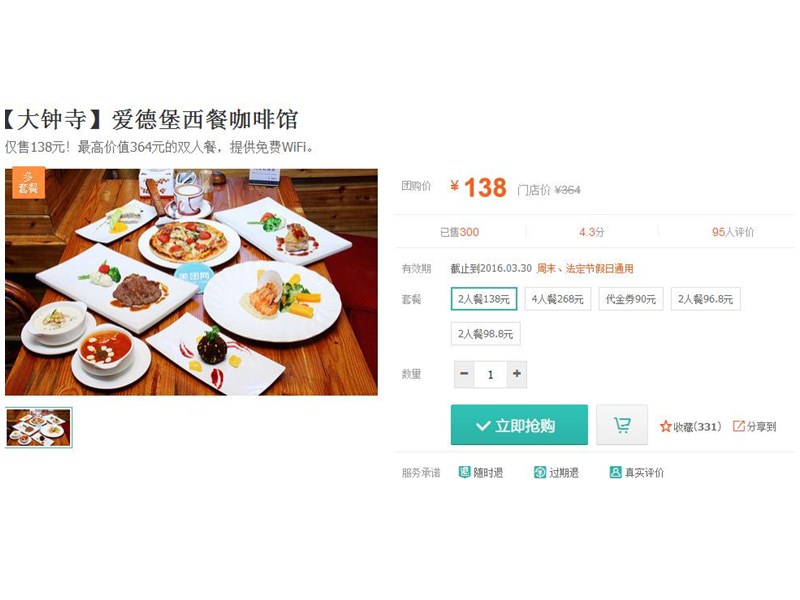The width and height of the screenshot is (800, 600).
Task: Click the quantity input field
Action: pyautogui.click(x=490, y=374)
